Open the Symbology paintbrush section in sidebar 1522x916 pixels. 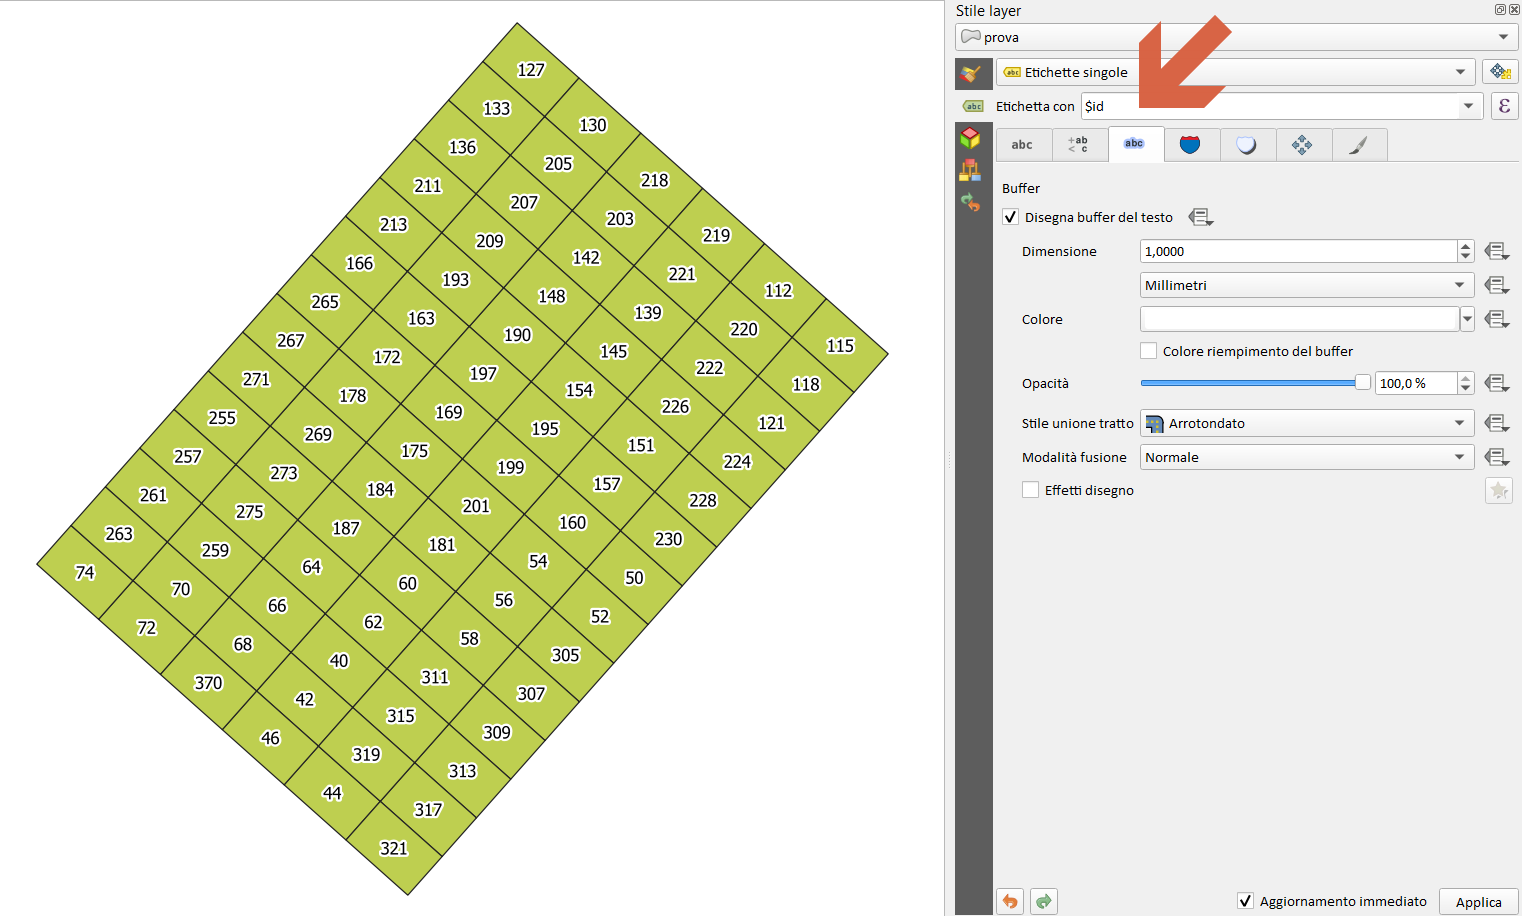(970, 73)
